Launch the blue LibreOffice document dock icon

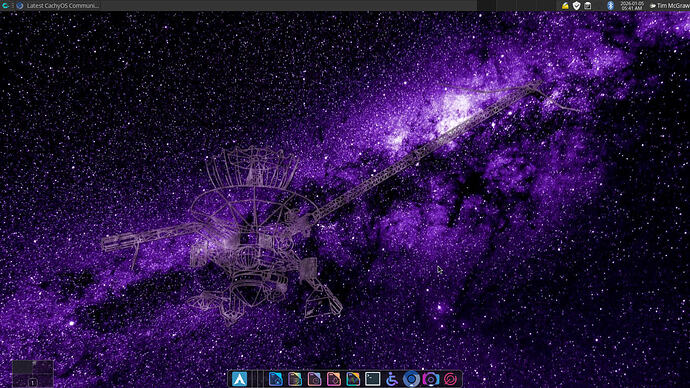click(275, 379)
